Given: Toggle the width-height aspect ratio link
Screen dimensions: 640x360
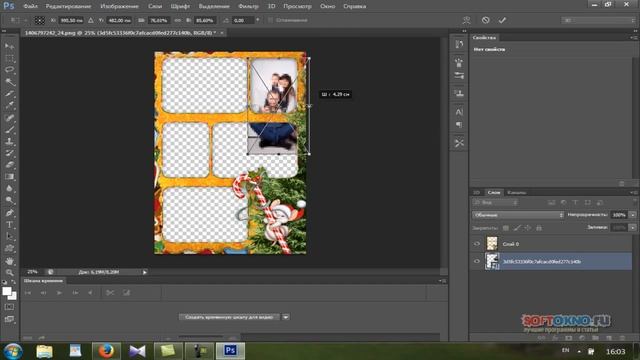Looking at the screenshot, I should (x=177, y=20).
